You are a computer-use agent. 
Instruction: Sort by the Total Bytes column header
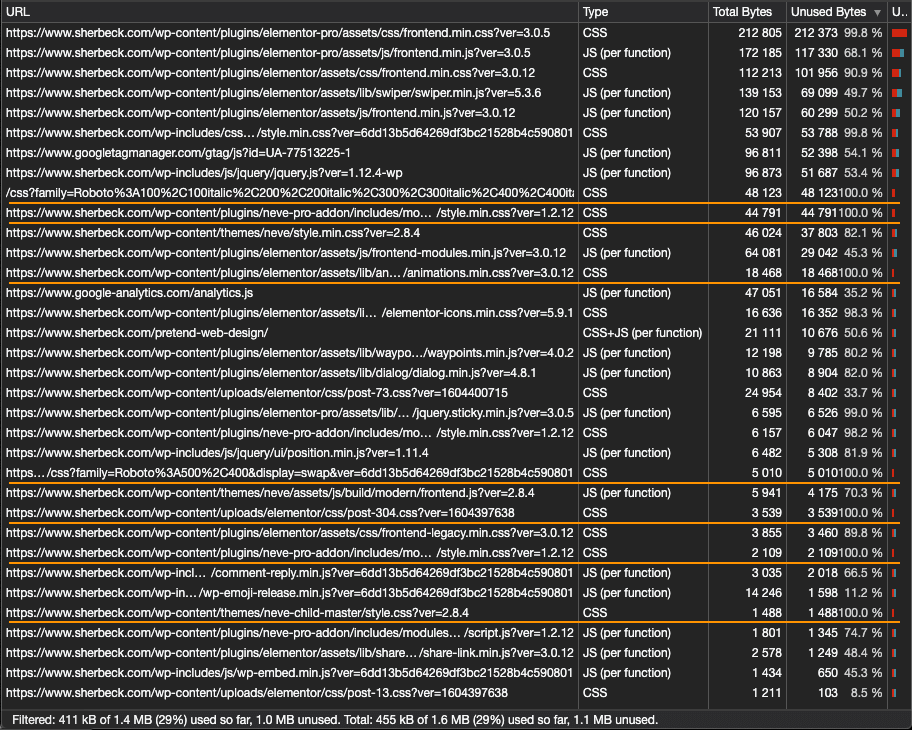[747, 12]
